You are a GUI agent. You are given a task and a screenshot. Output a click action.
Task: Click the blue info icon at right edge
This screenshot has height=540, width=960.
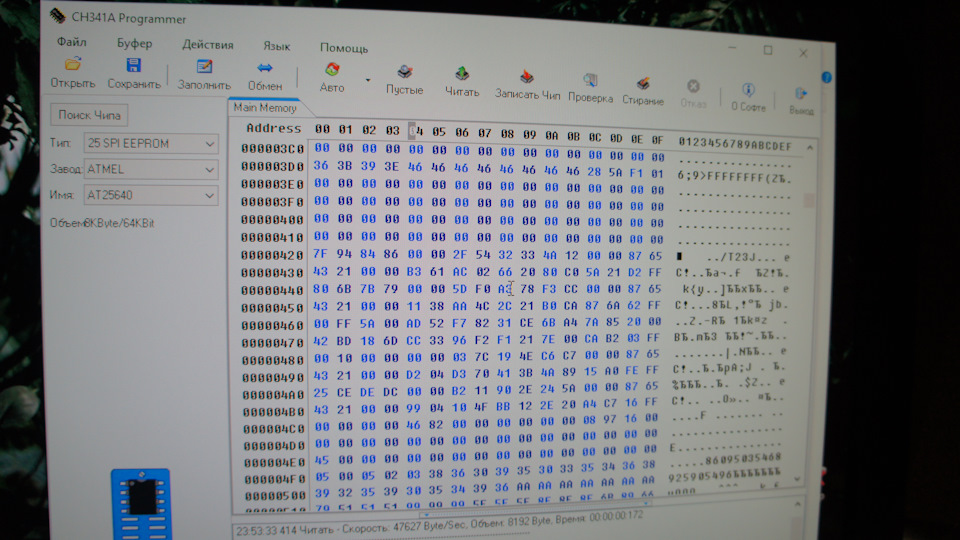827,77
